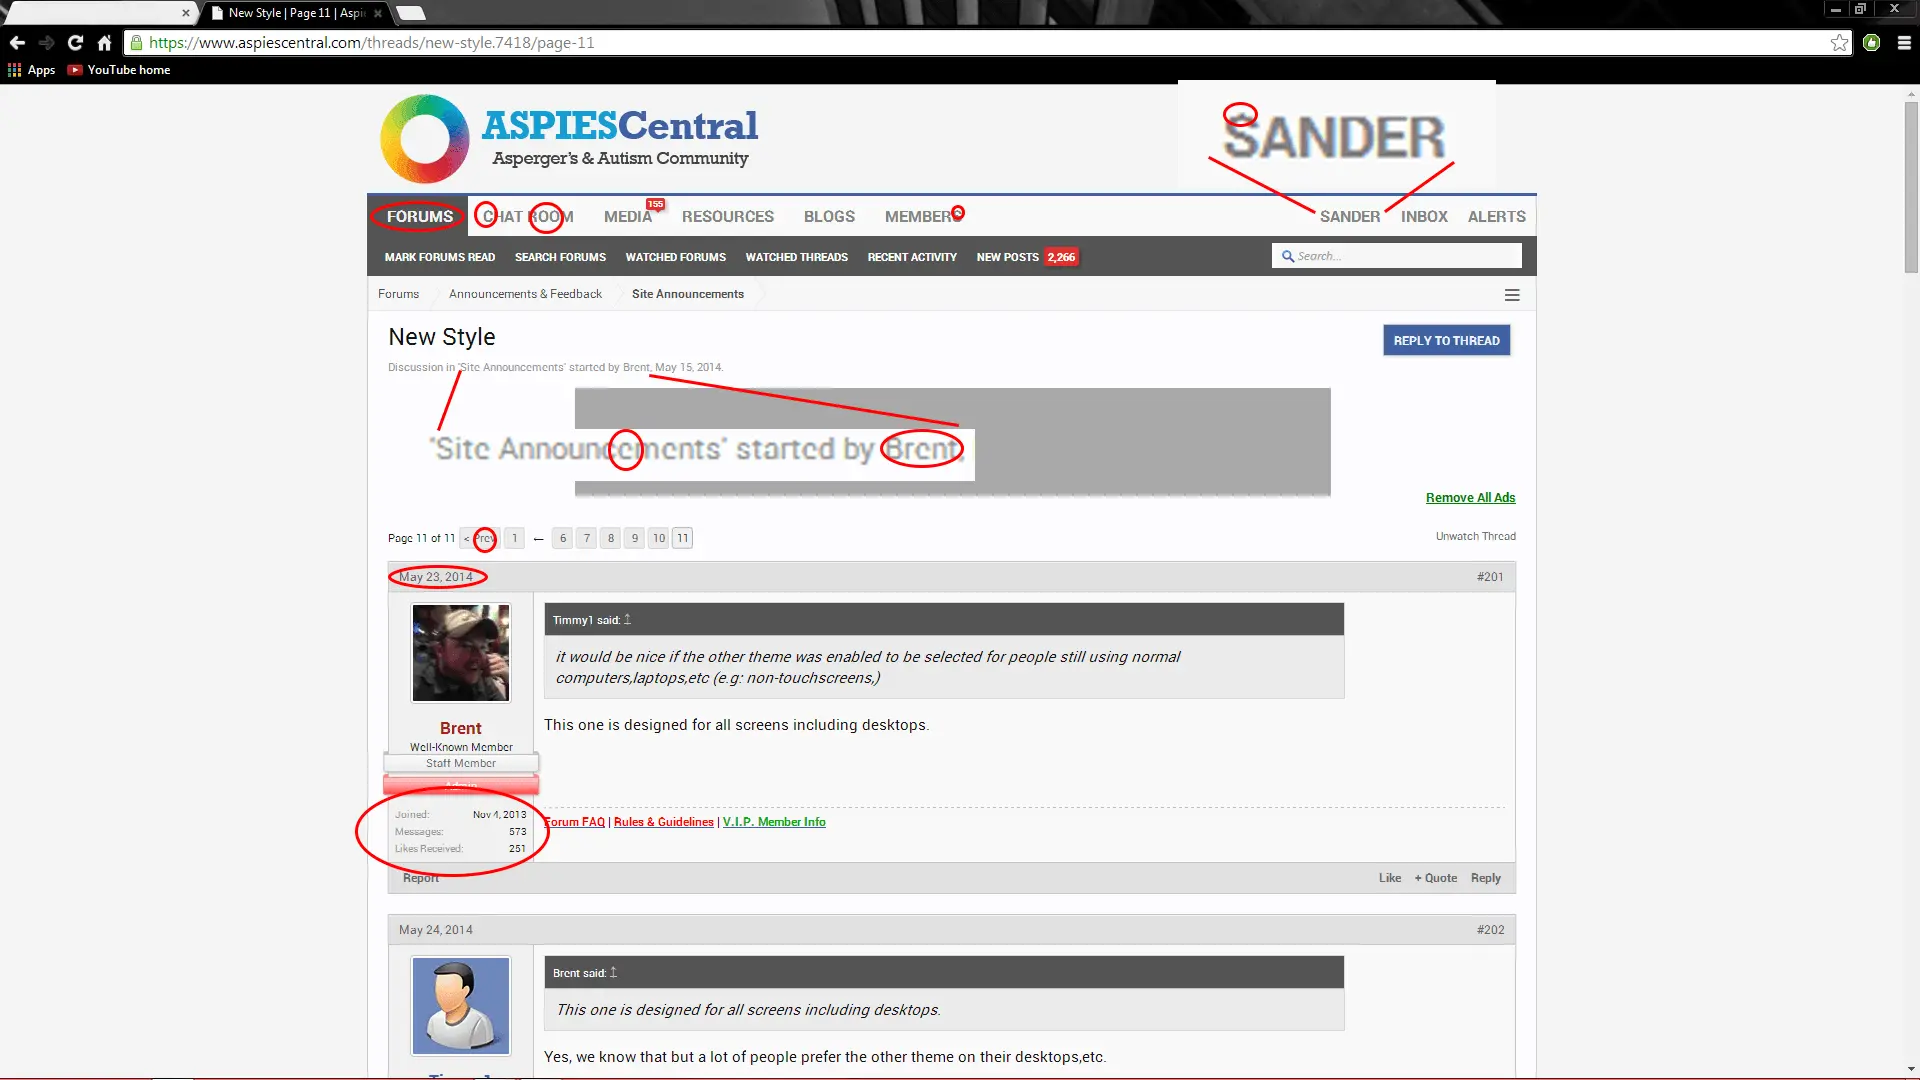Open the CHAT ROOM tab
Screen dimensions: 1920x1080
528,216
